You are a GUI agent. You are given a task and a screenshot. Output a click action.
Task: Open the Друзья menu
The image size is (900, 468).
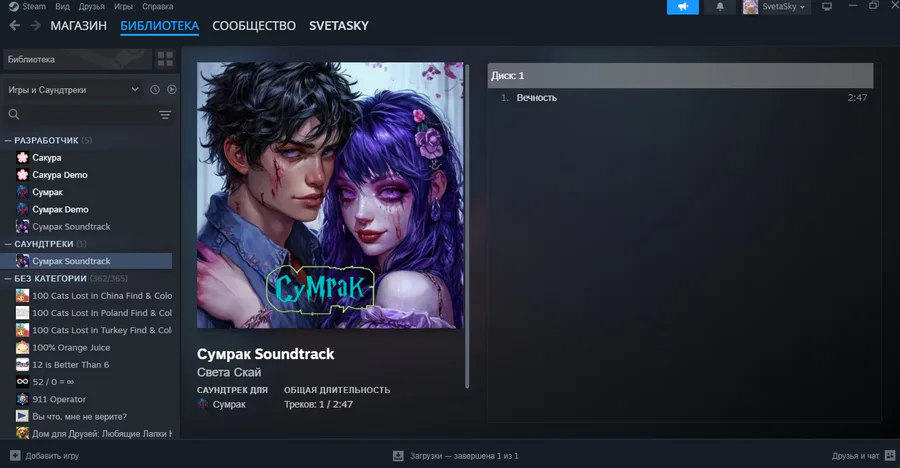(x=91, y=6)
